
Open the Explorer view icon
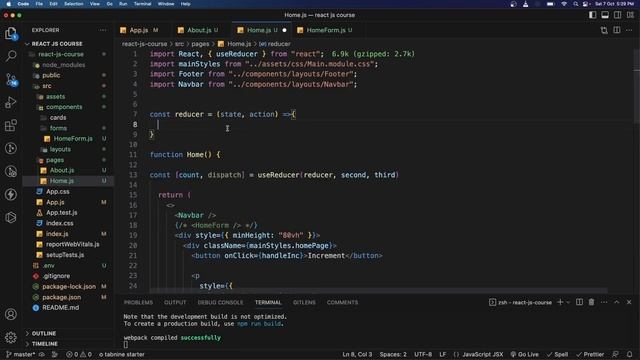(11, 33)
